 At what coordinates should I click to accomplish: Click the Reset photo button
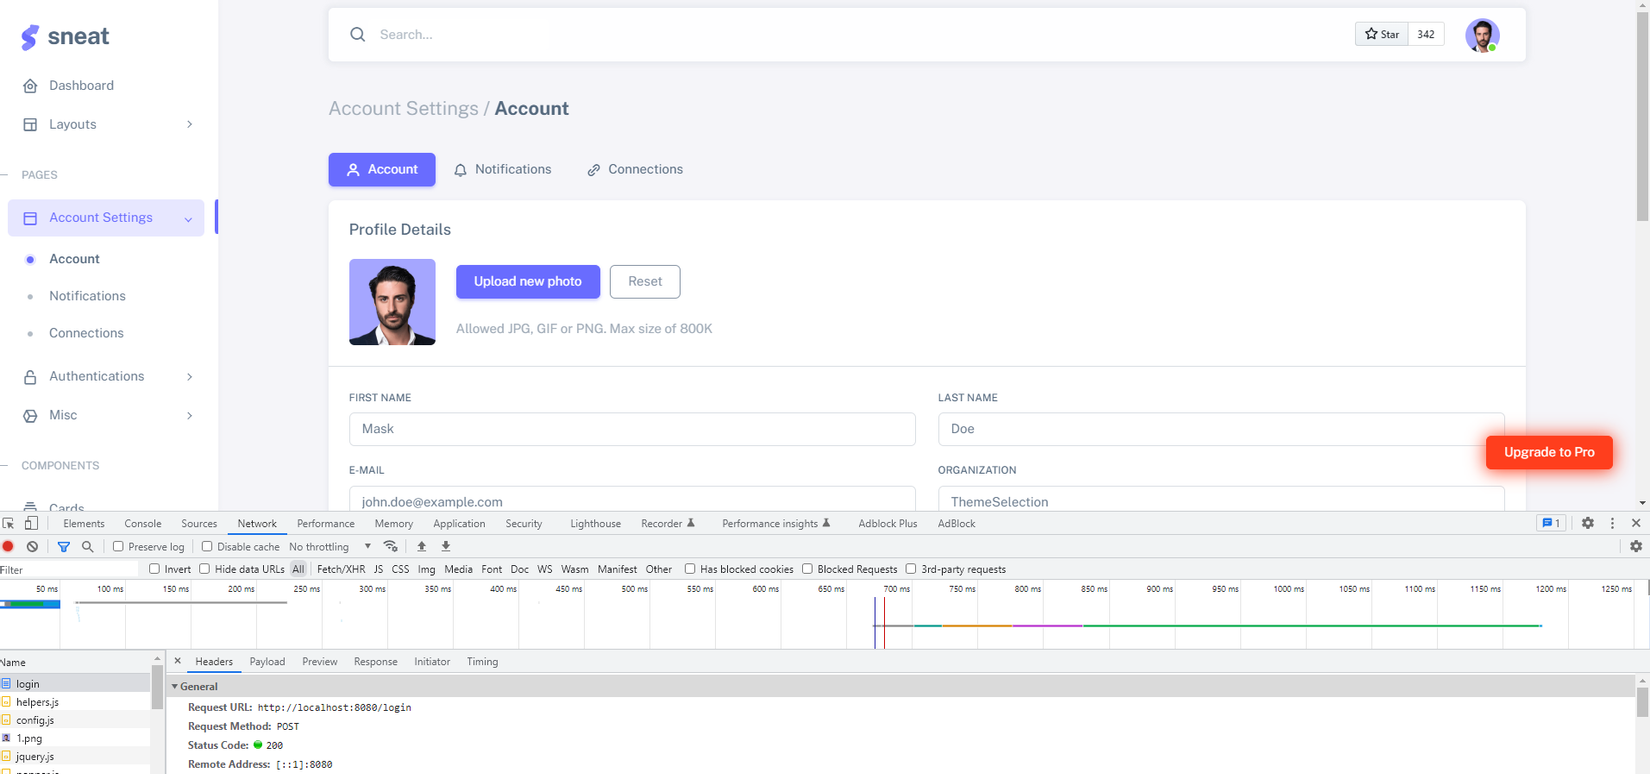[645, 282]
